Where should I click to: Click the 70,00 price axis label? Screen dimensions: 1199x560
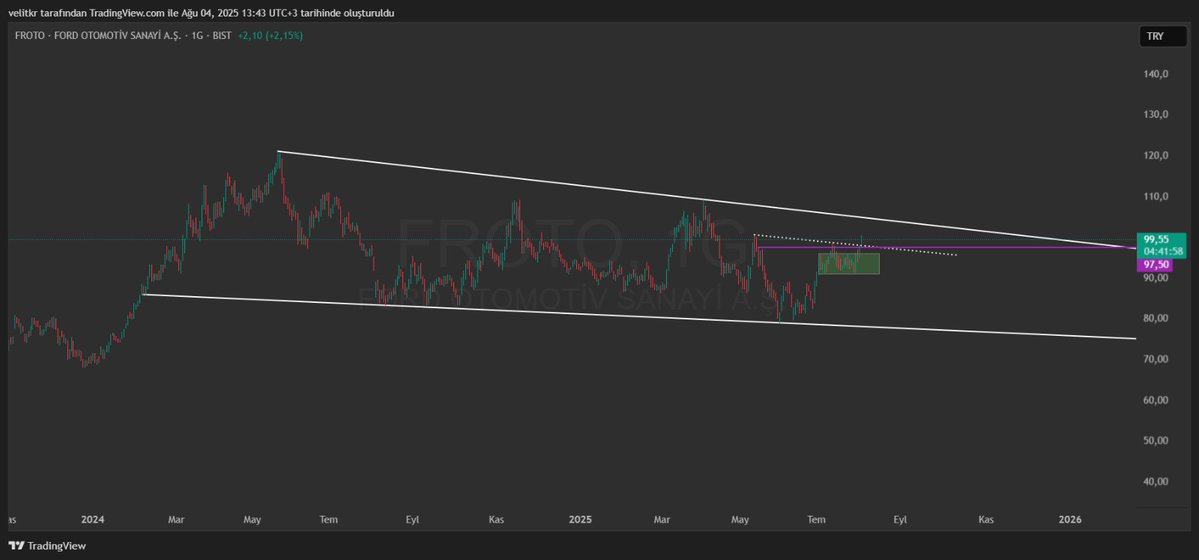(x=1157, y=359)
